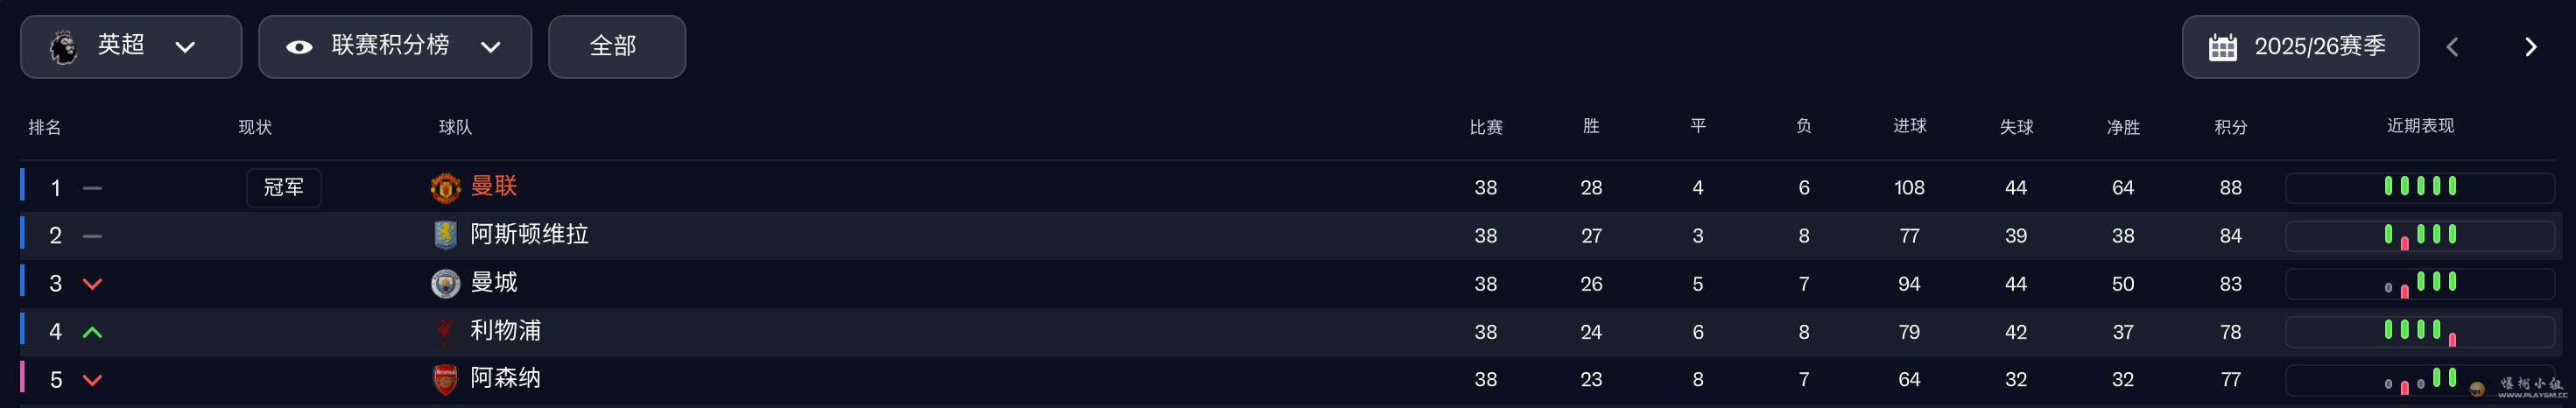Click 曼联's recent form bars
Screen dimensions: 2576x408
[x=2420, y=187]
